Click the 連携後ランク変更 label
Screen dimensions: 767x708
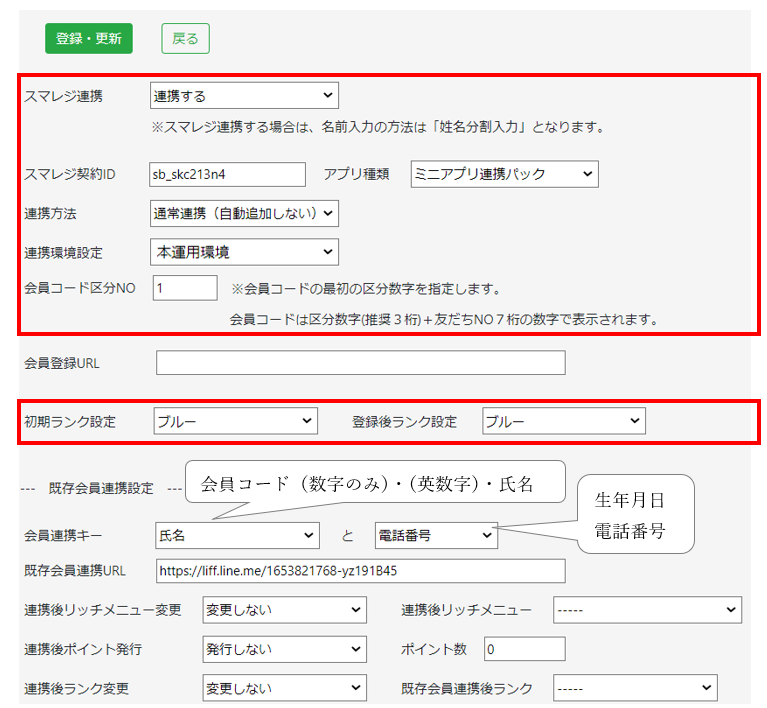point(76,688)
